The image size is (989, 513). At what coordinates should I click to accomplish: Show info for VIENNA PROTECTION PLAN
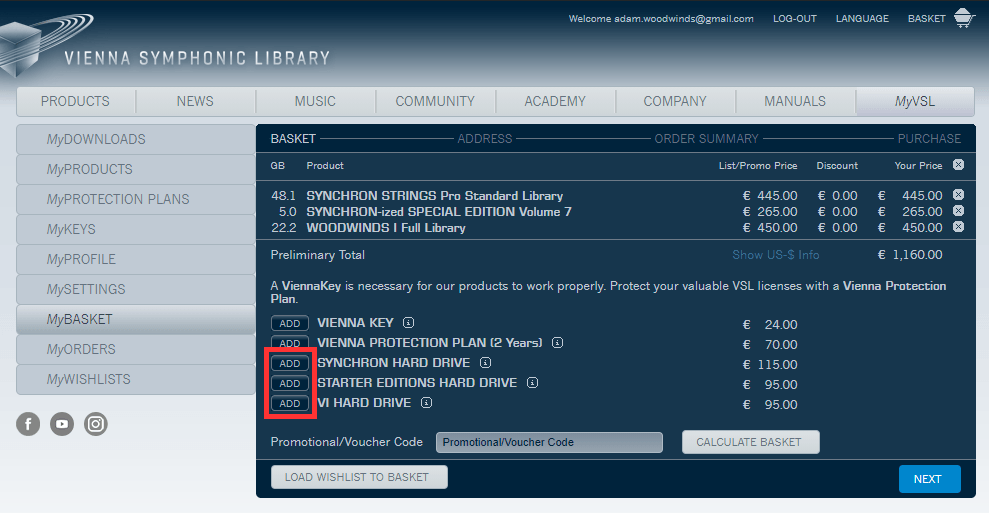pyautogui.click(x=558, y=343)
